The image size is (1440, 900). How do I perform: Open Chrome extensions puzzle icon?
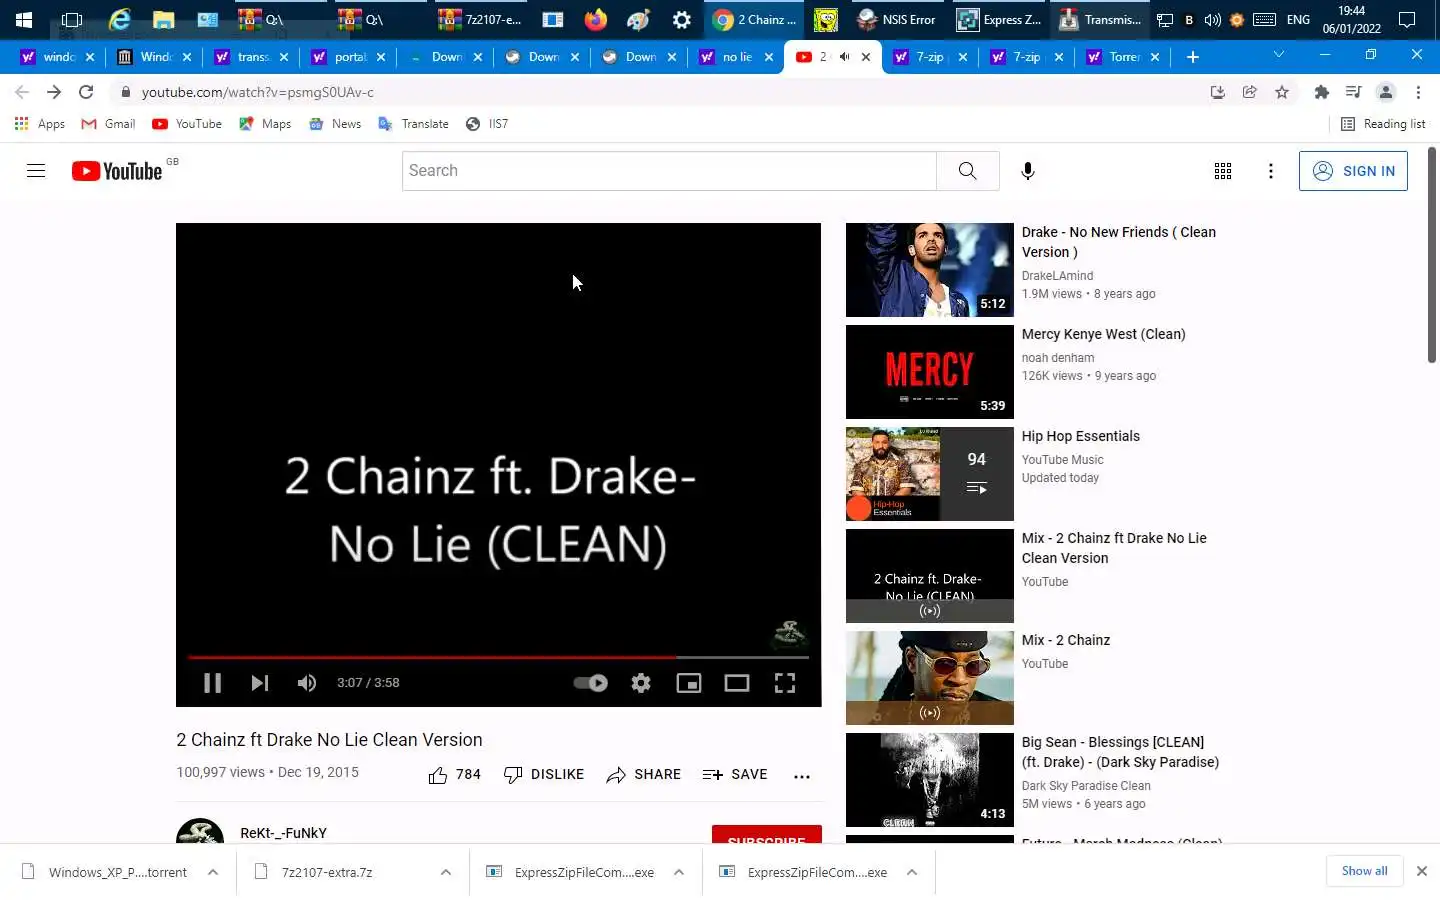[1322, 92]
